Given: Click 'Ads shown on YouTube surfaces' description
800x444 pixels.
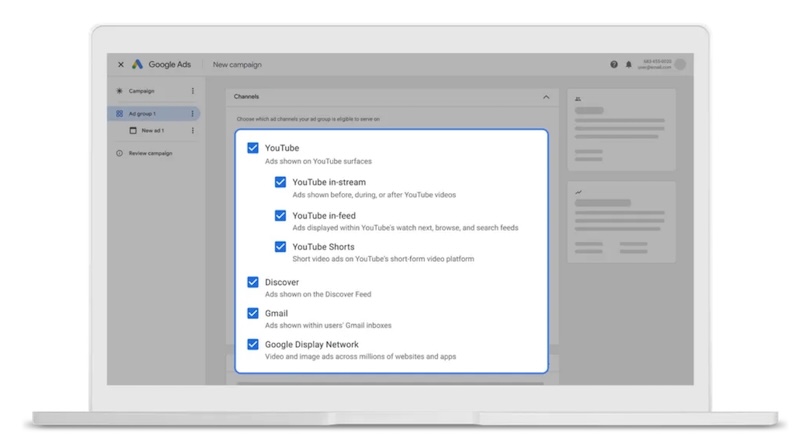Looking at the screenshot, I should tap(318, 161).
